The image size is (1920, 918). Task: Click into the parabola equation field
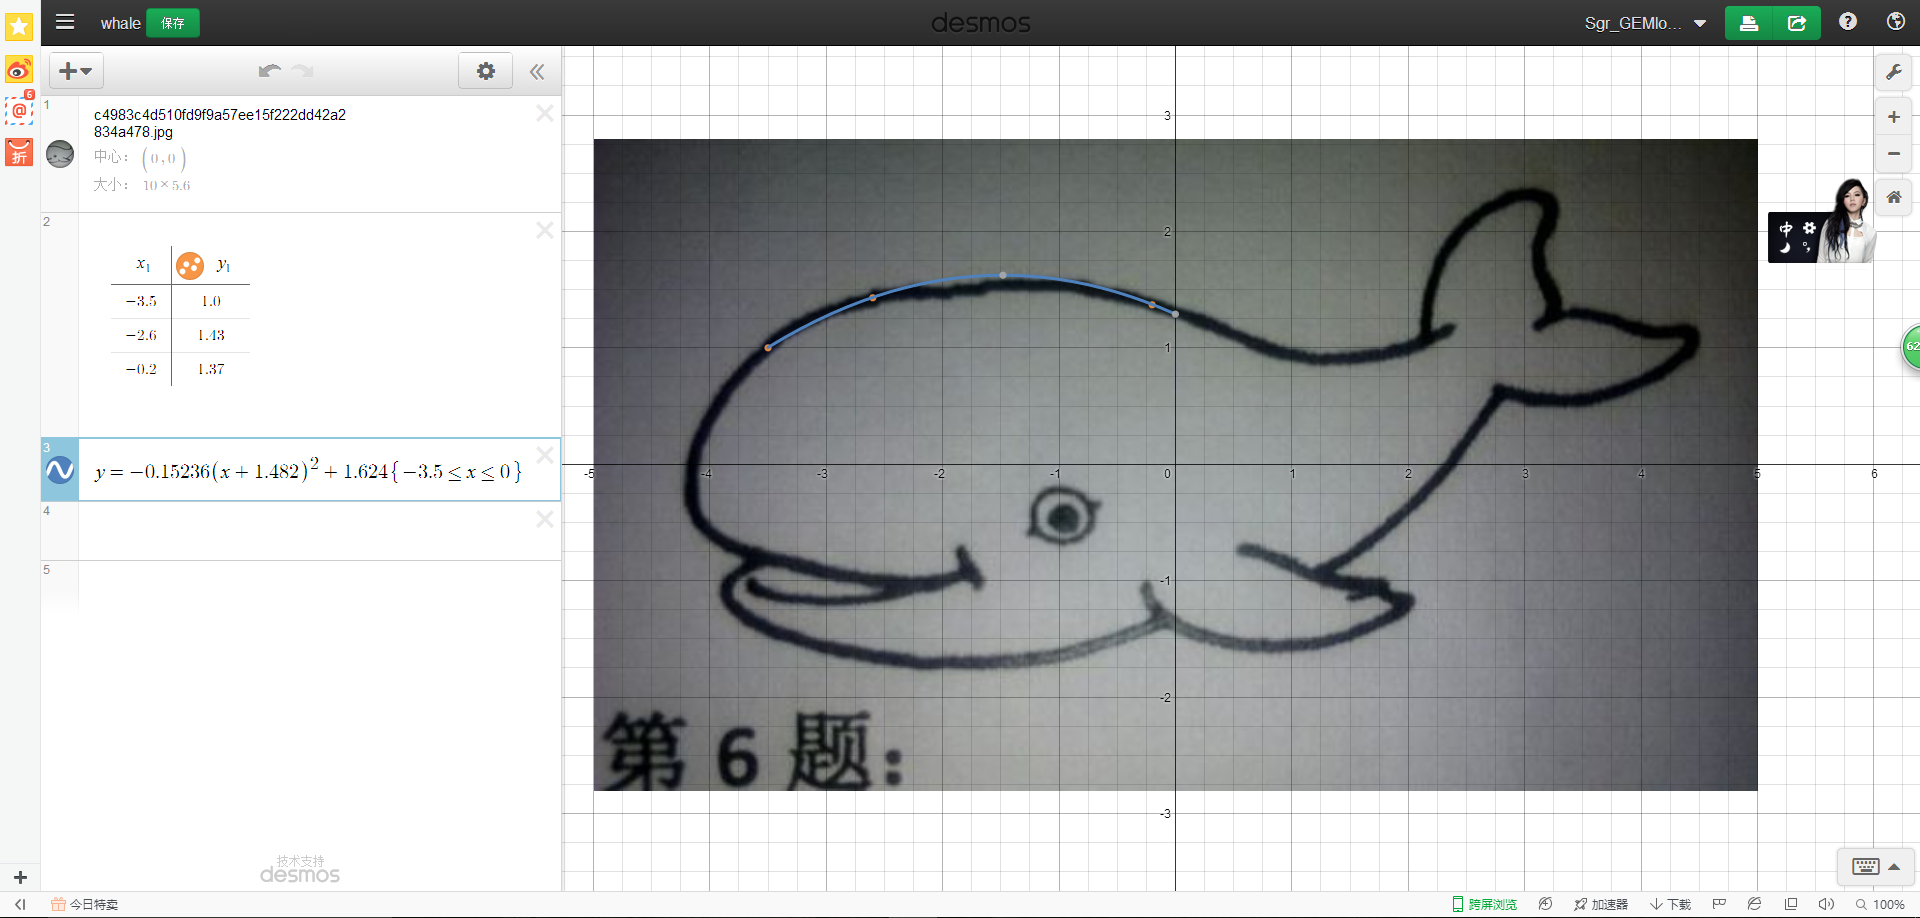308,470
